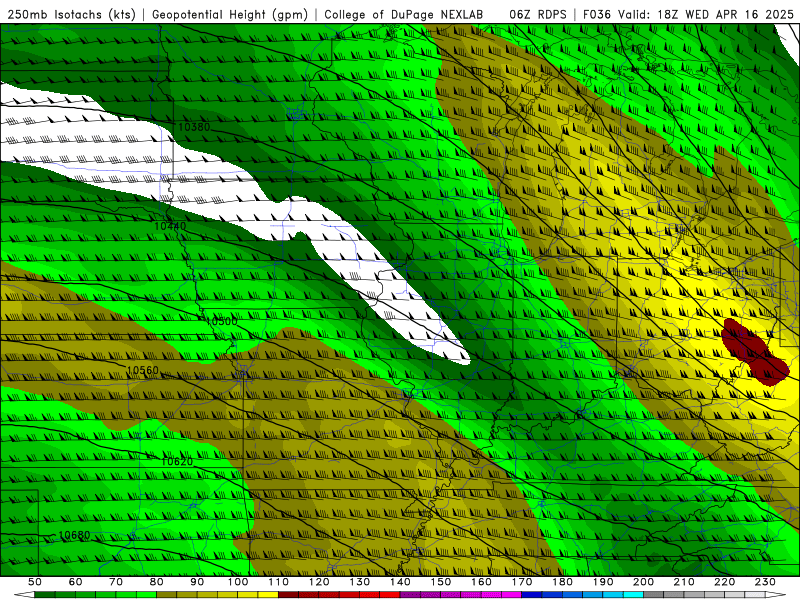Click the dark green swatch under 50
This screenshot has height=600, width=800.
pyautogui.click(x=45, y=595)
